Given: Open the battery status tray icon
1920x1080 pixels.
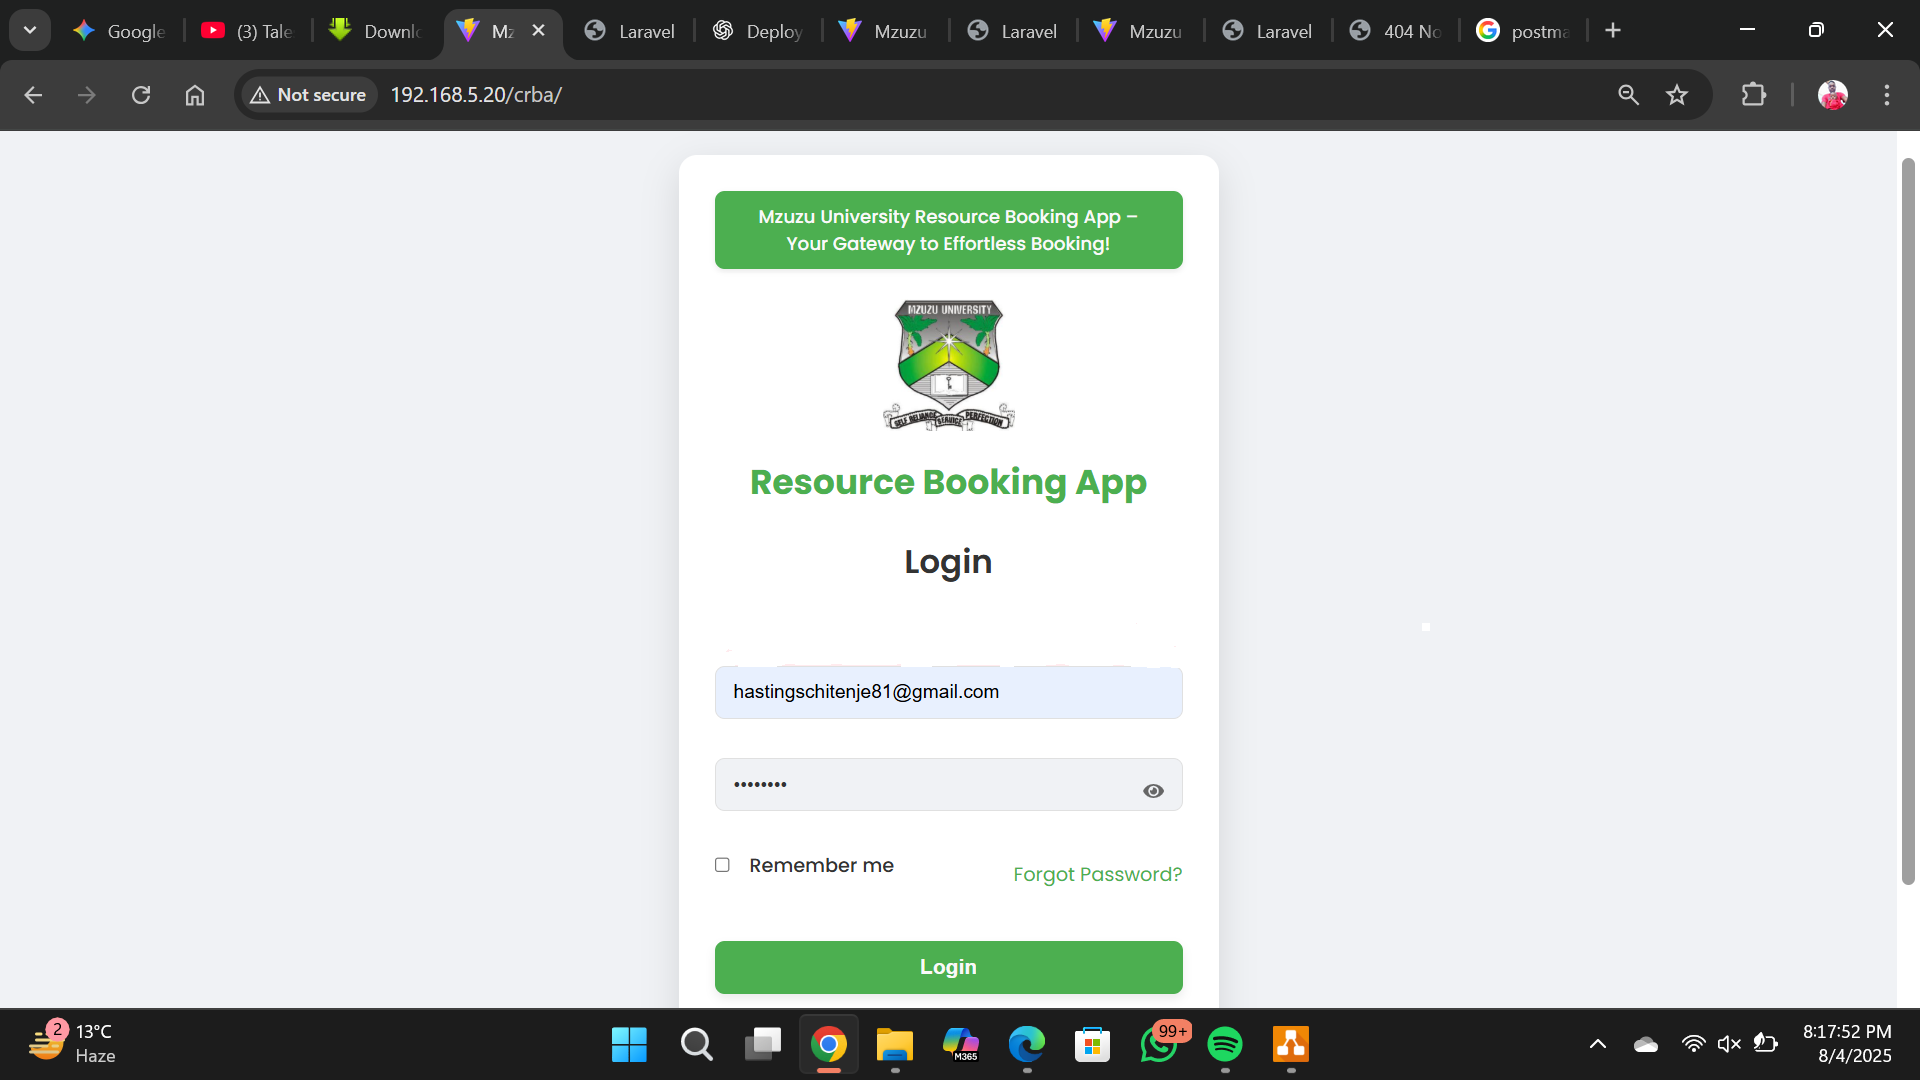Looking at the screenshot, I should [1766, 1044].
